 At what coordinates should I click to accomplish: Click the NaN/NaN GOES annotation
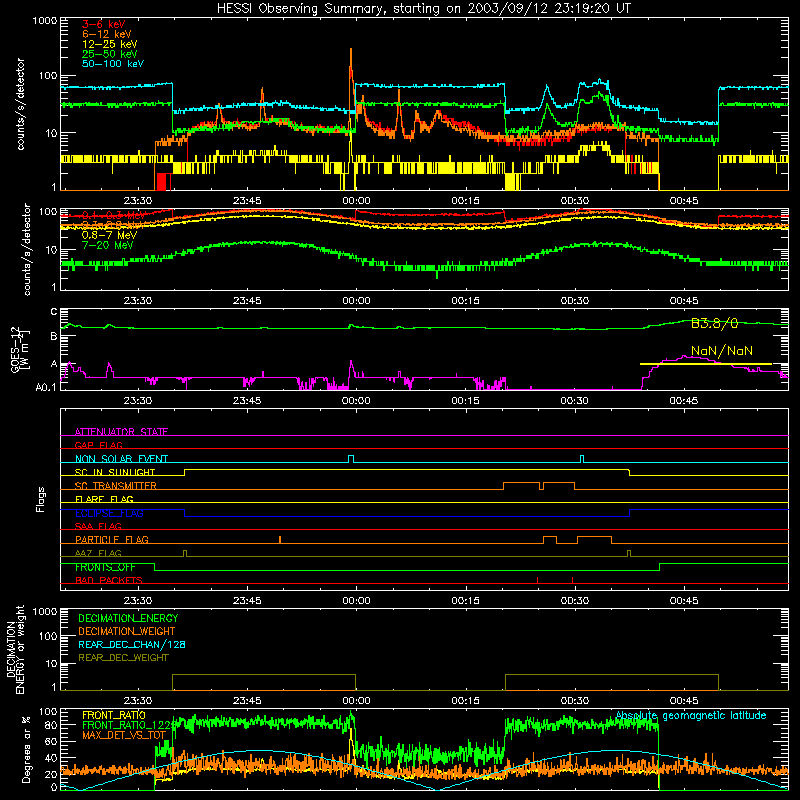[x=722, y=351]
